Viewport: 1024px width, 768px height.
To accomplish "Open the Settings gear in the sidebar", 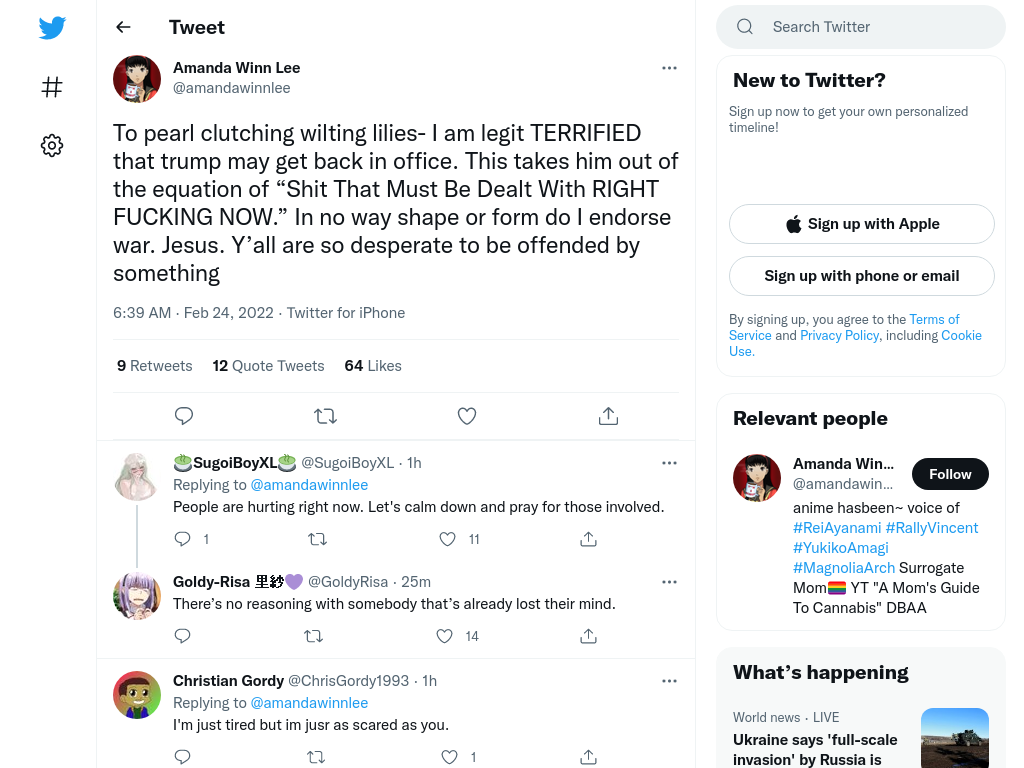I will (52, 145).
